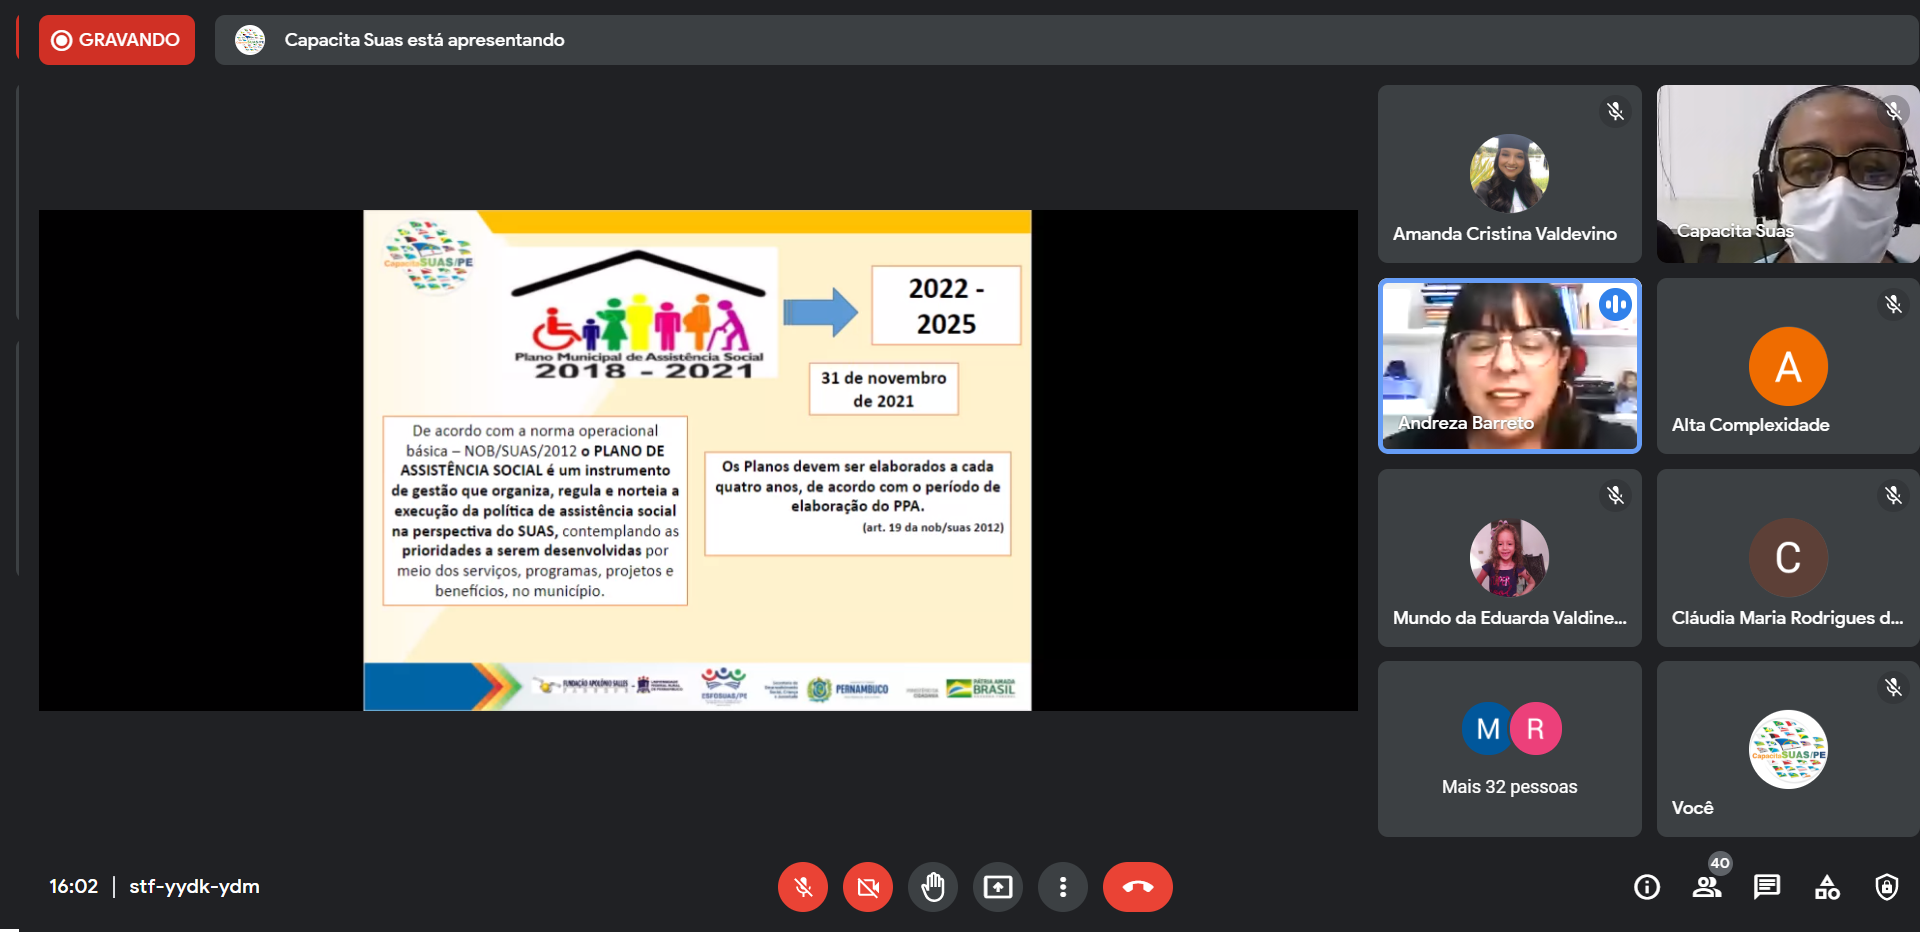
Task: Click the GRAVANDO recording indicator
Action: 117,40
